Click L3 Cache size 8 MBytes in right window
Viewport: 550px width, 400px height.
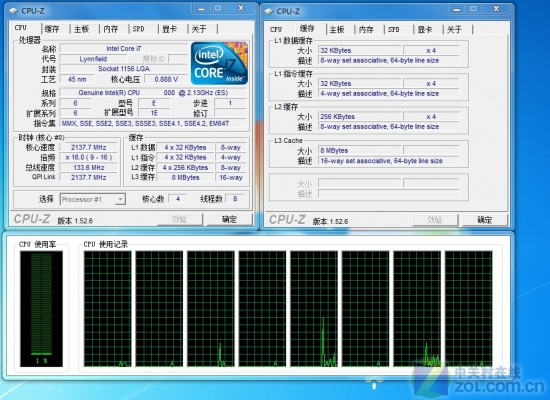tap(360, 151)
